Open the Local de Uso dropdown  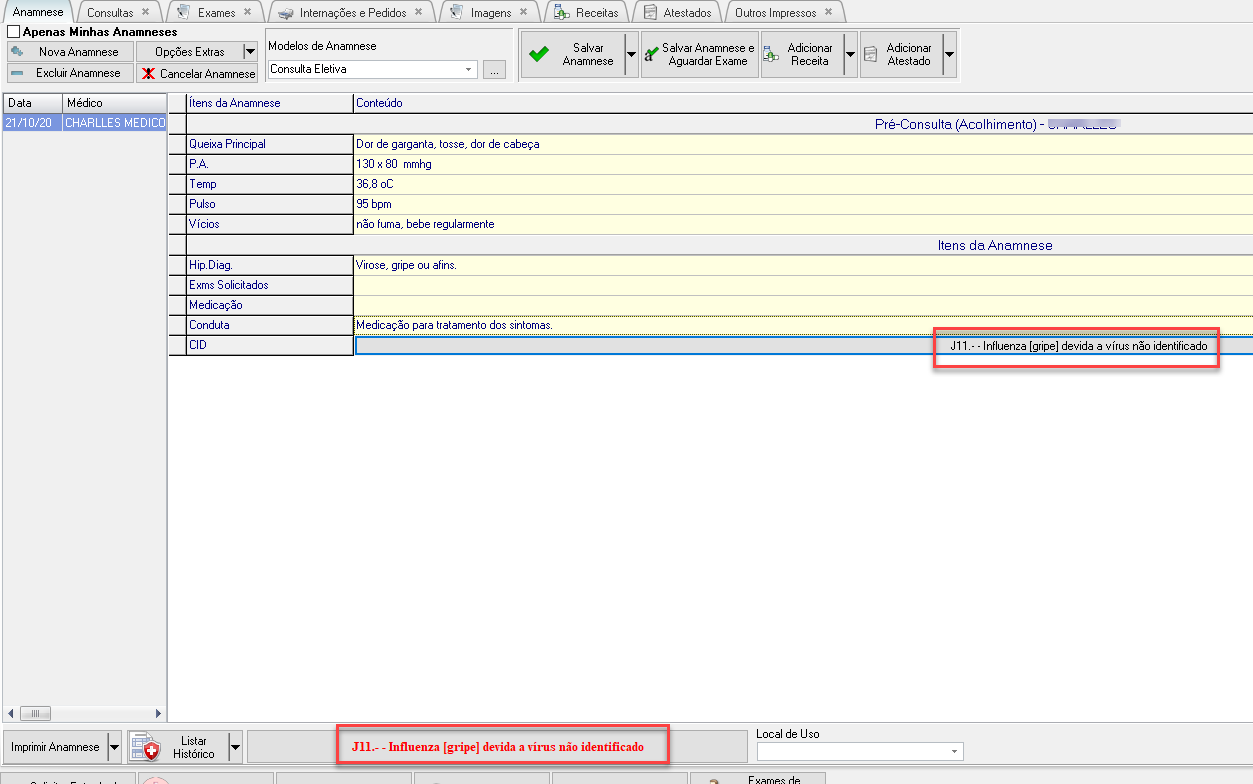954,751
